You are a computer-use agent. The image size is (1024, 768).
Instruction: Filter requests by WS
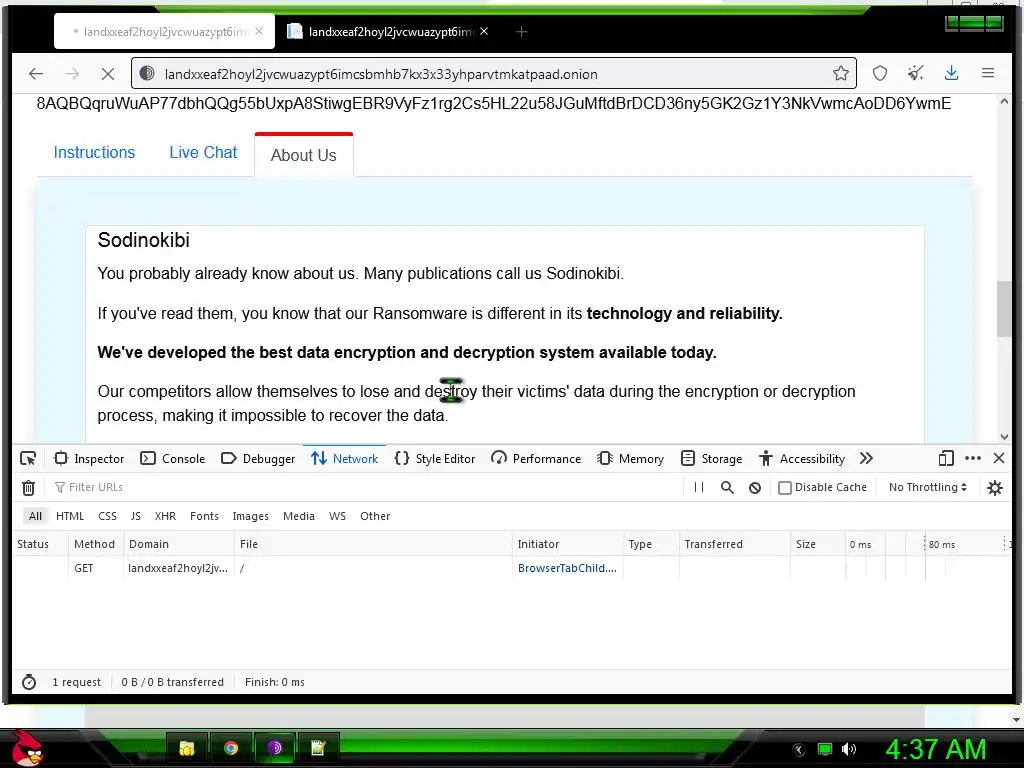tap(337, 516)
